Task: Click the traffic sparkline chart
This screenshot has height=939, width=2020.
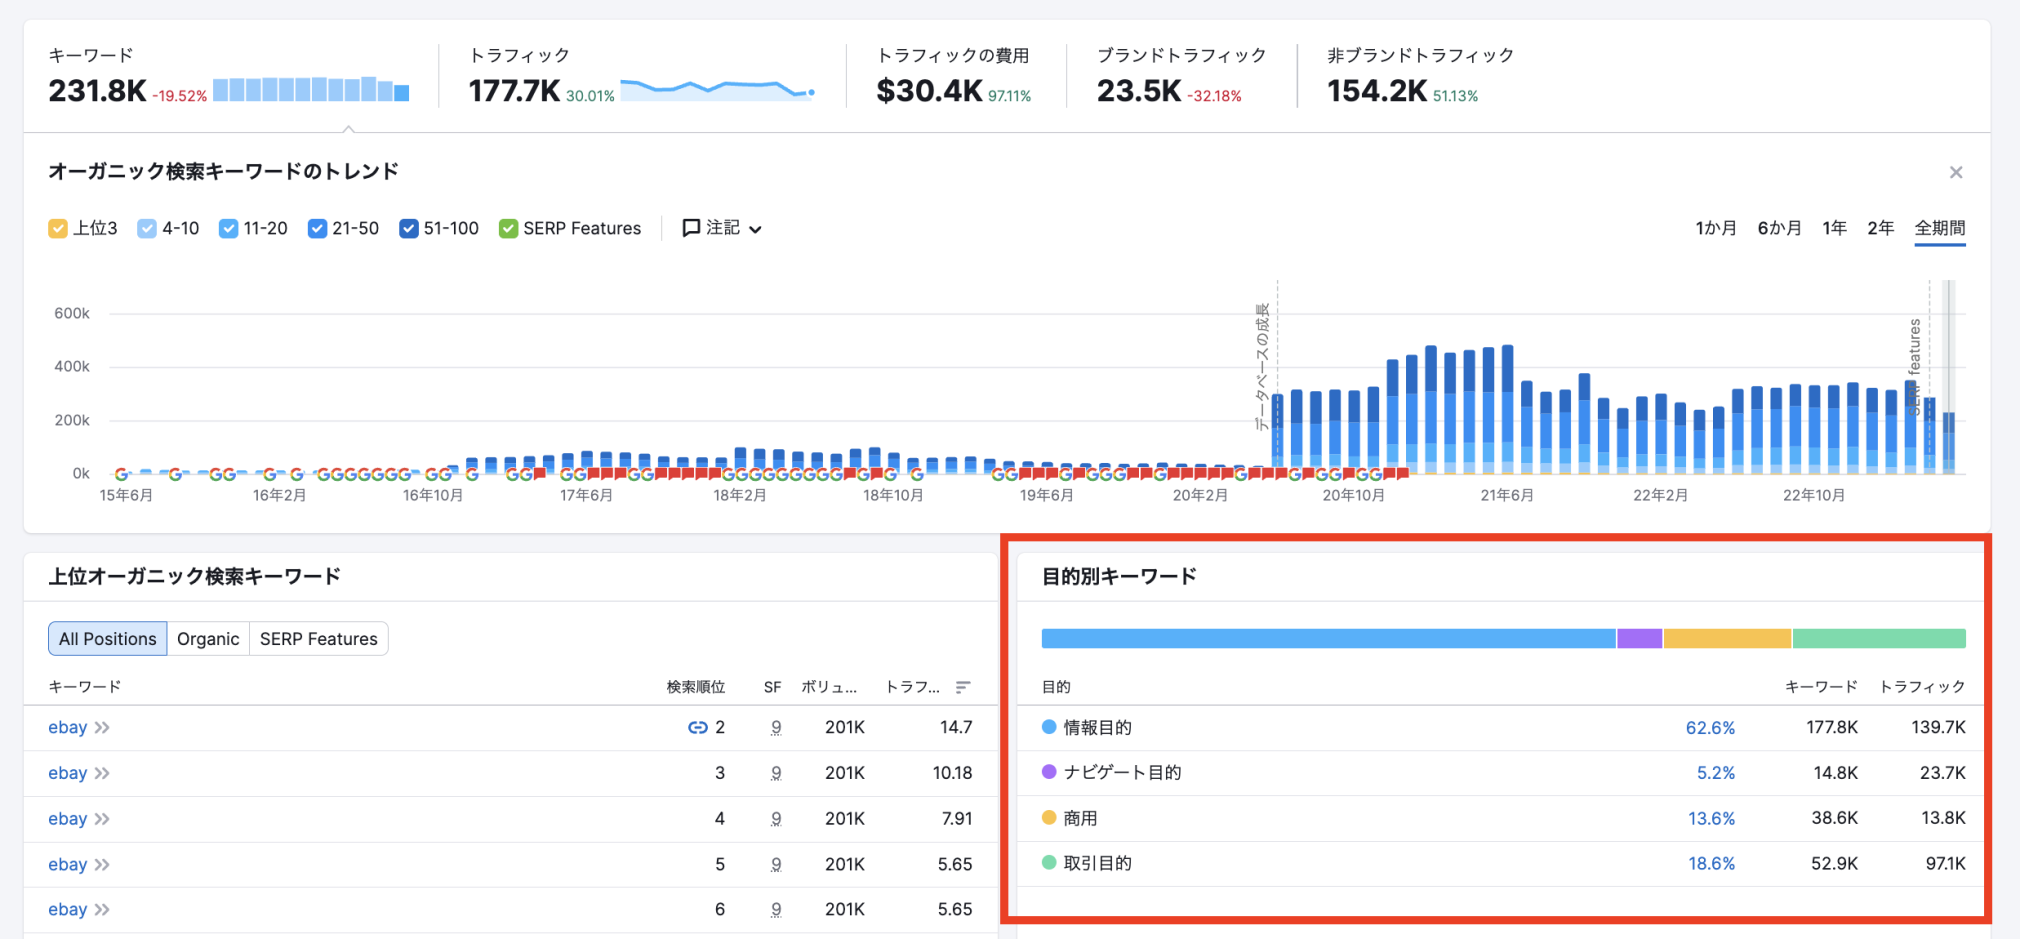Action: 718,90
